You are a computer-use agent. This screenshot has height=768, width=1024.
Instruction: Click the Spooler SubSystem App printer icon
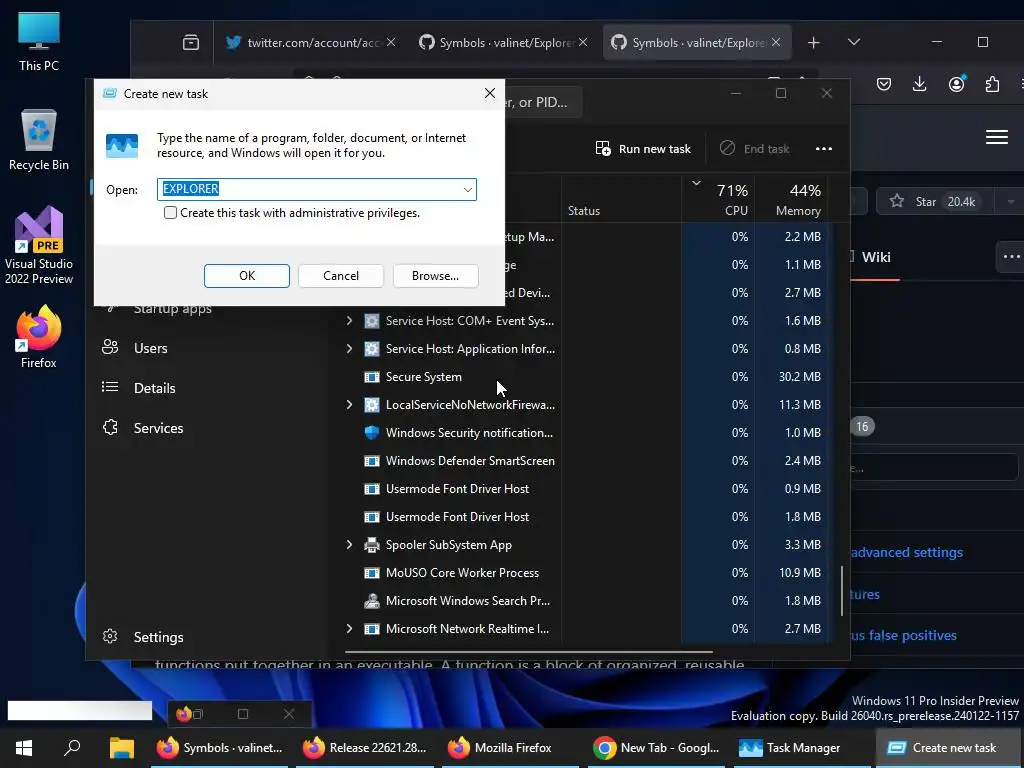(372, 545)
